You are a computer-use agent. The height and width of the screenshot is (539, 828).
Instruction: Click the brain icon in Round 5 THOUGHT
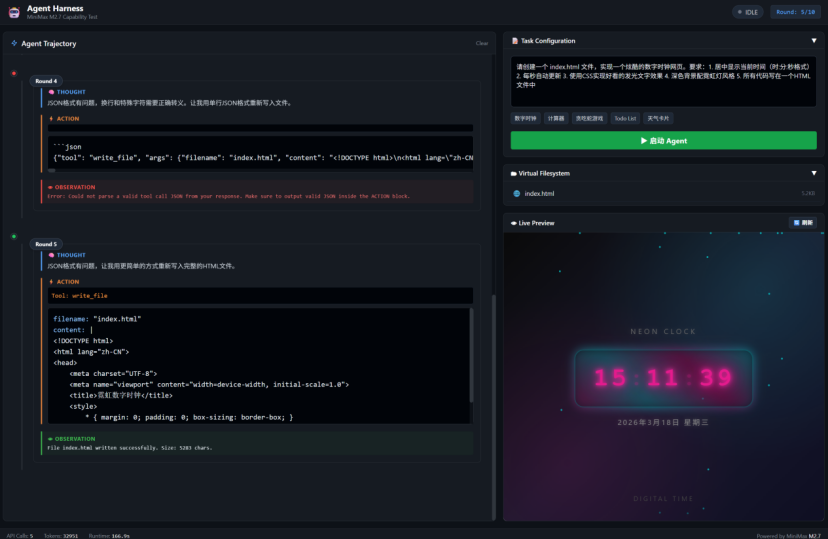(51, 255)
